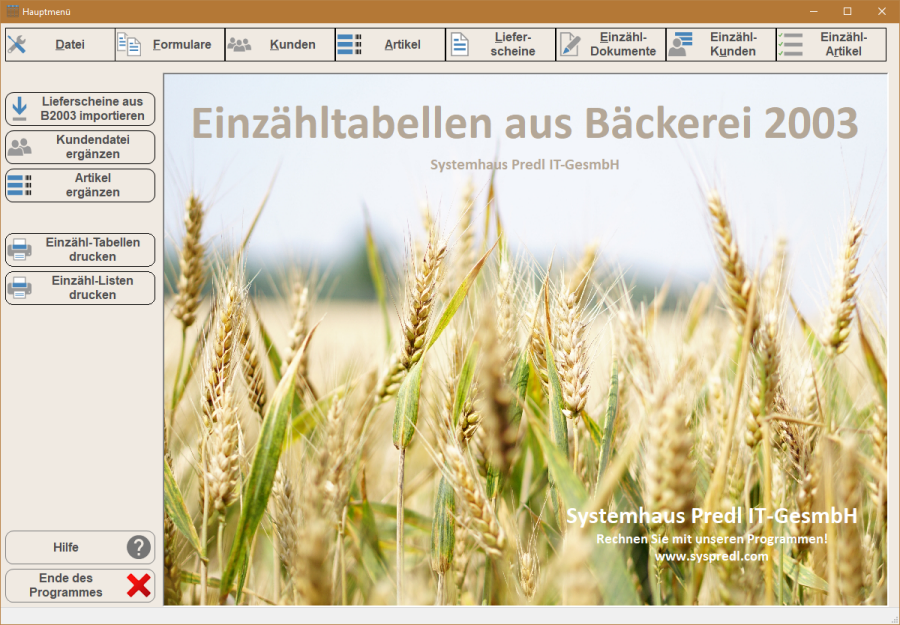The image size is (900, 625).
Task: Click the page icon on Lieferscheine
Action: coord(459,44)
